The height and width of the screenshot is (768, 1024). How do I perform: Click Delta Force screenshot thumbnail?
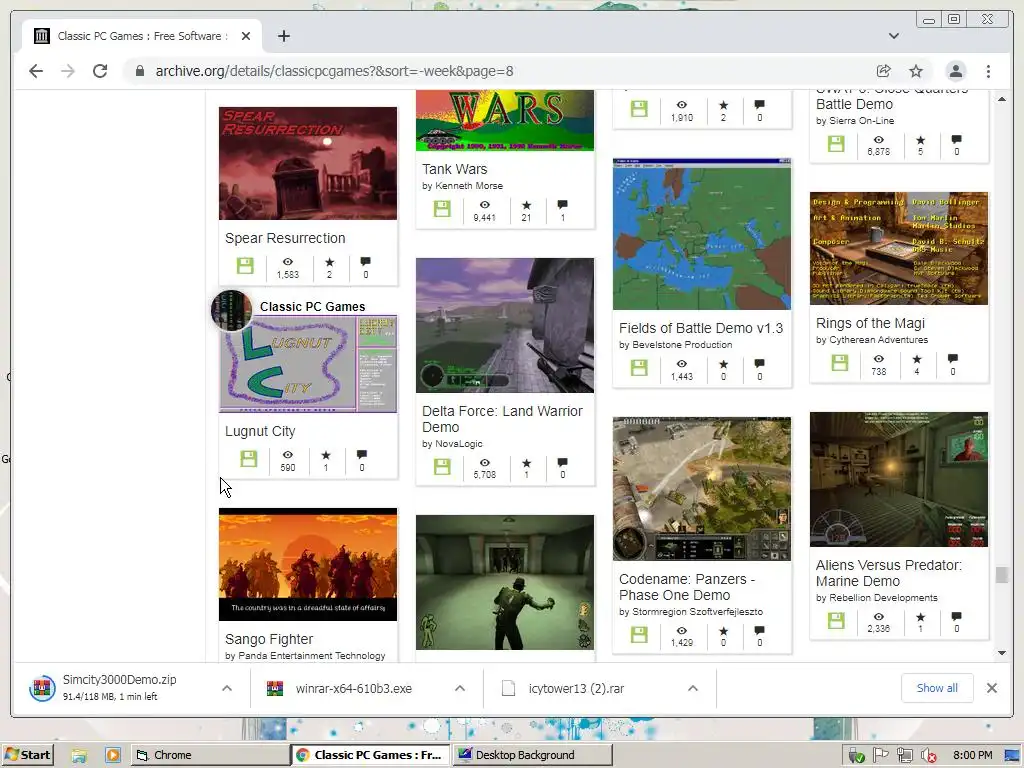(x=505, y=325)
